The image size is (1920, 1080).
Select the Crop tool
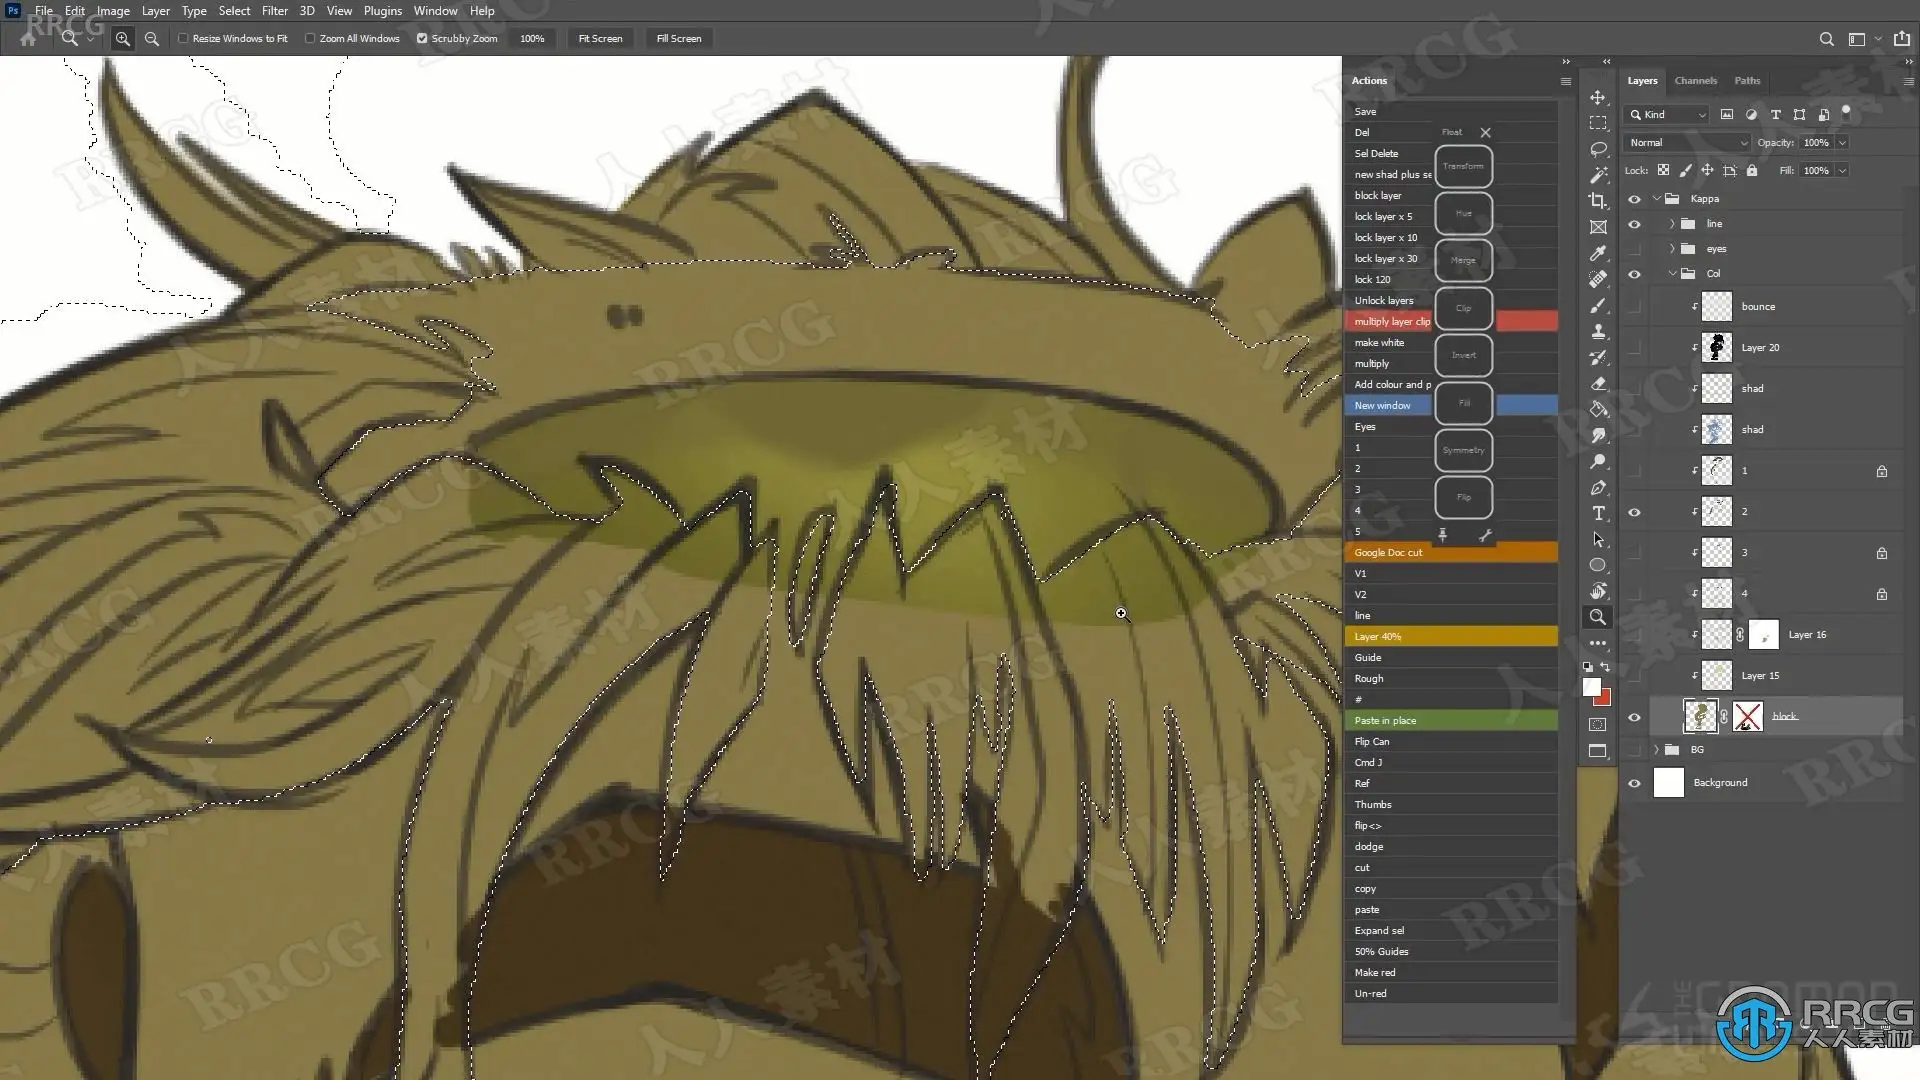1598,201
